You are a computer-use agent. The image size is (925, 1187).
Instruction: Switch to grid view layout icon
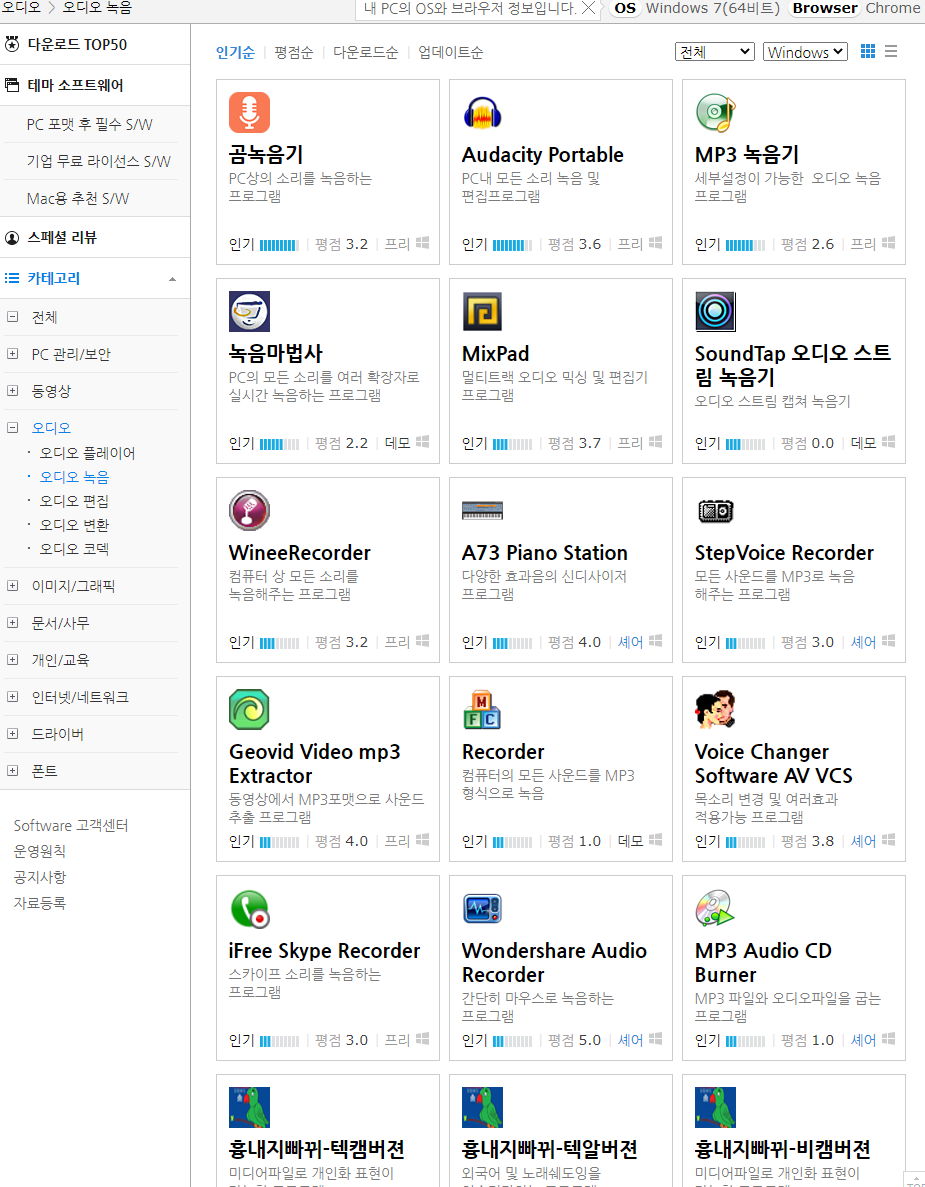point(868,51)
